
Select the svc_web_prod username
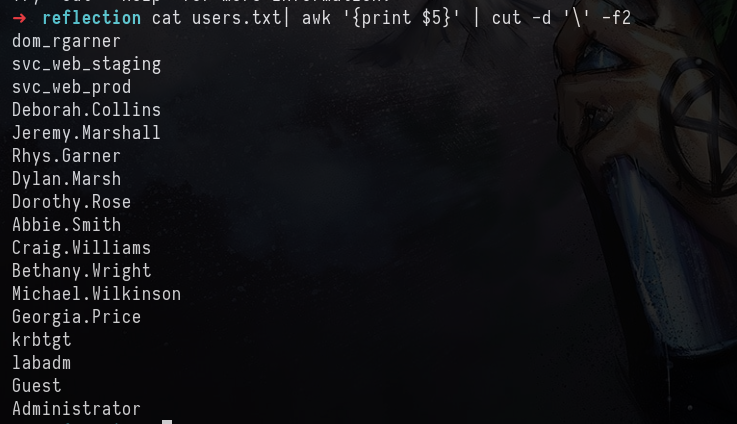click(x=71, y=87)
